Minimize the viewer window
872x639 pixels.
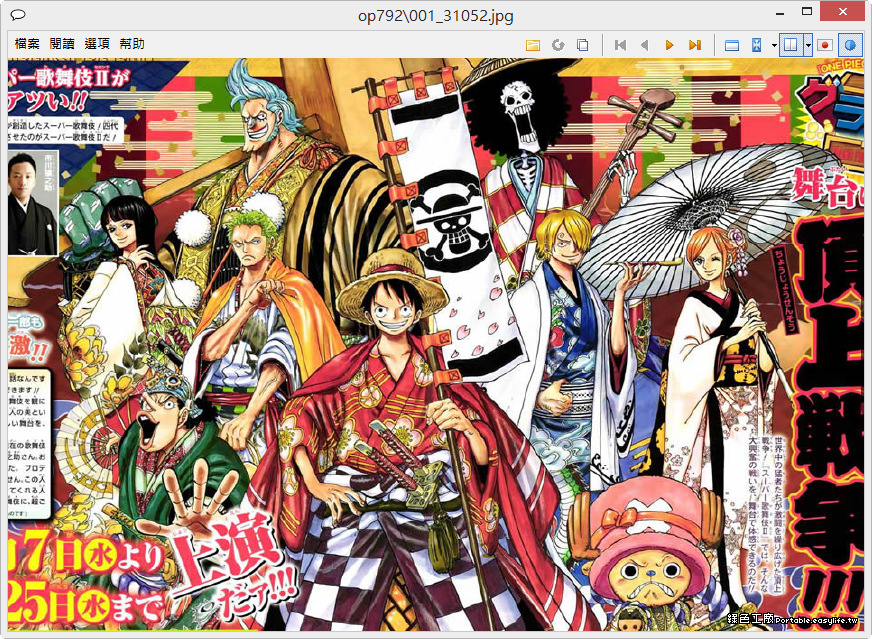pos(781,12)
